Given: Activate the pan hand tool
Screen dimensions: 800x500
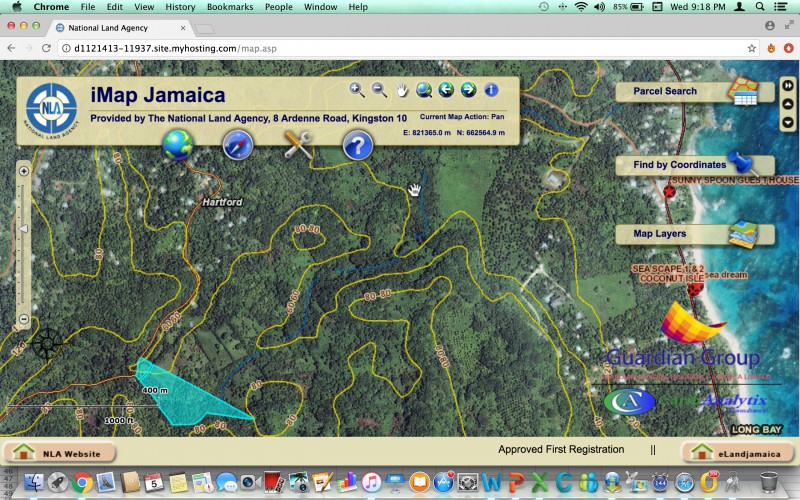Looking at the screenshot, I should (402, 90).
